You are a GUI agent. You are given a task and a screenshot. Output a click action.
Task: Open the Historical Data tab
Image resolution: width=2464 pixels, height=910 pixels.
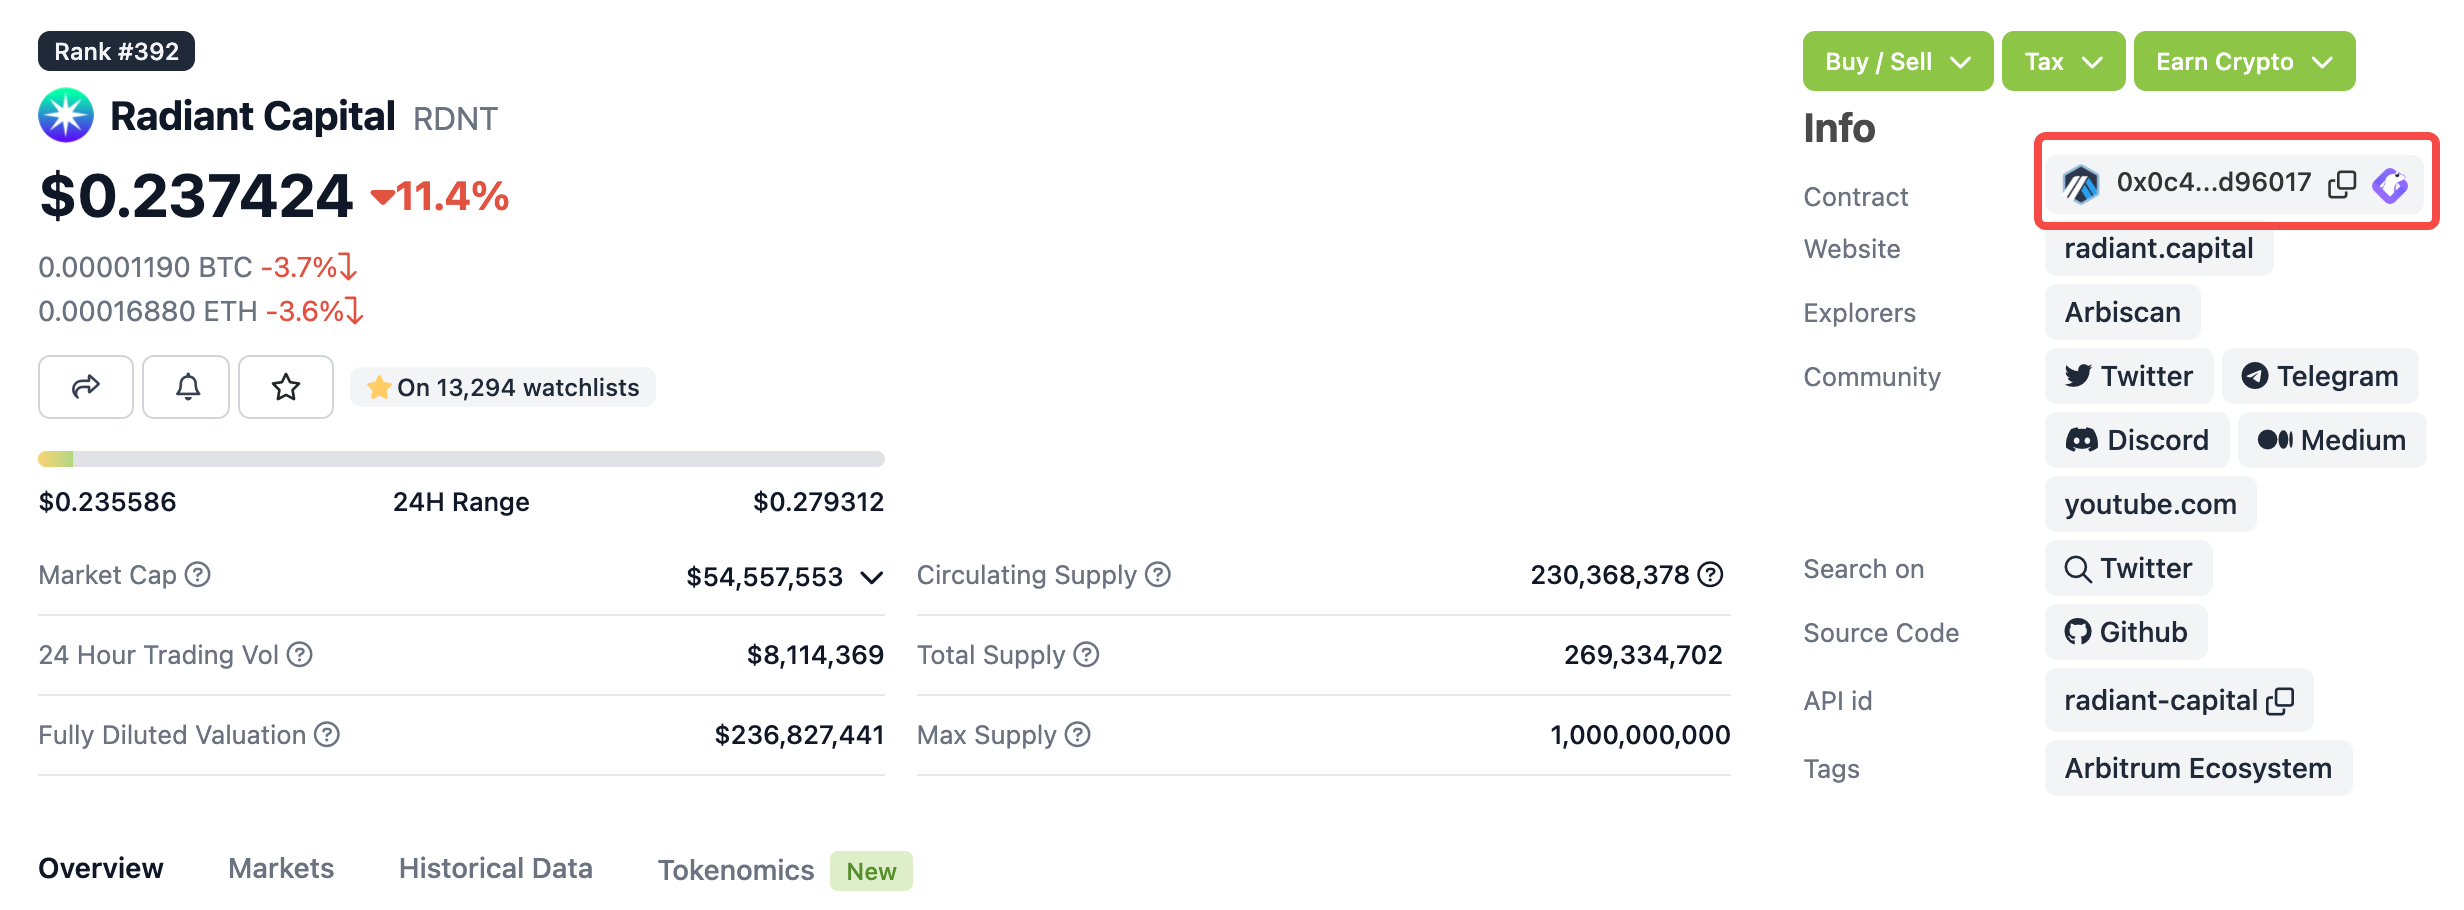(x=496, y=868)
